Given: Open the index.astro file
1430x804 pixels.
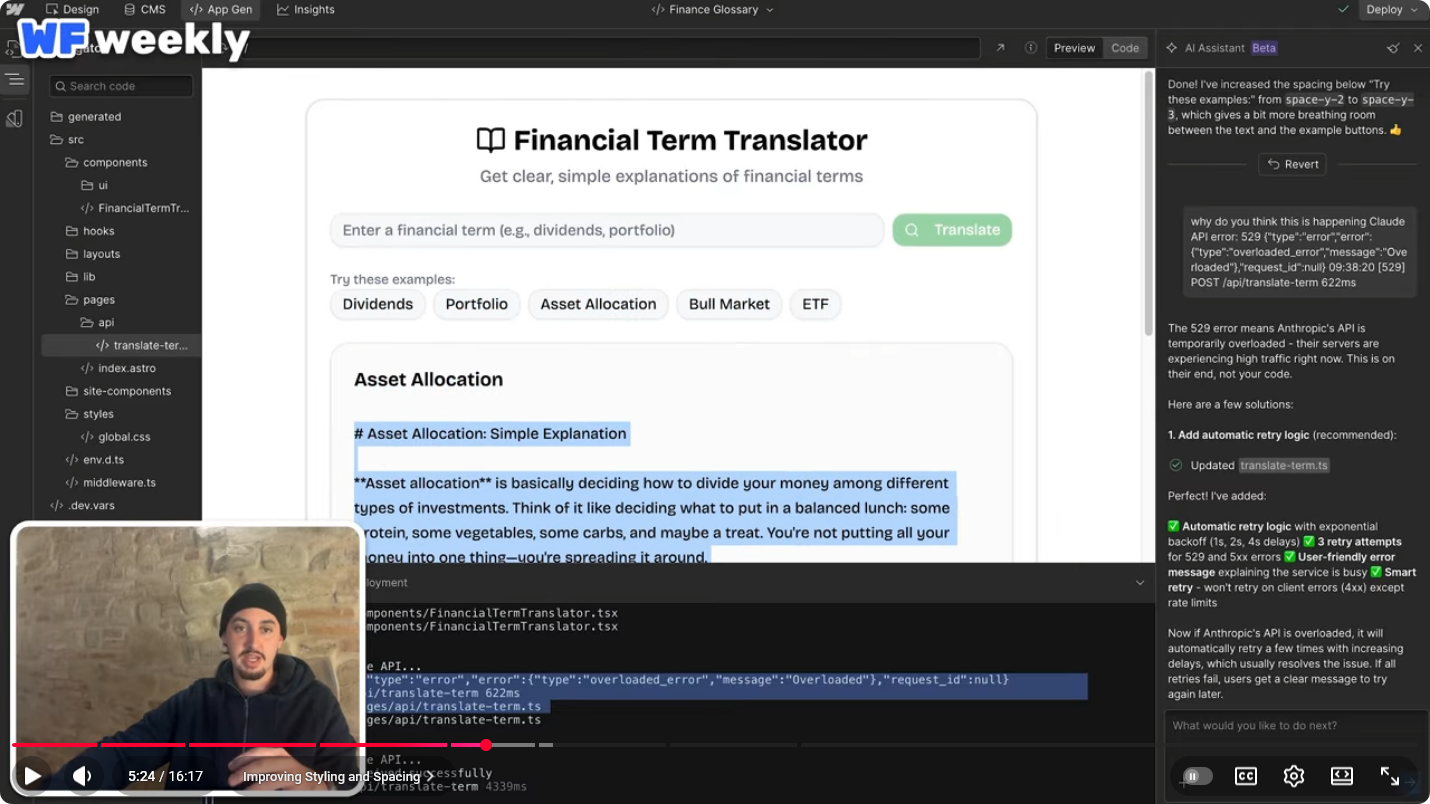Looking at the screenshot, I should (x=118, y=368).
